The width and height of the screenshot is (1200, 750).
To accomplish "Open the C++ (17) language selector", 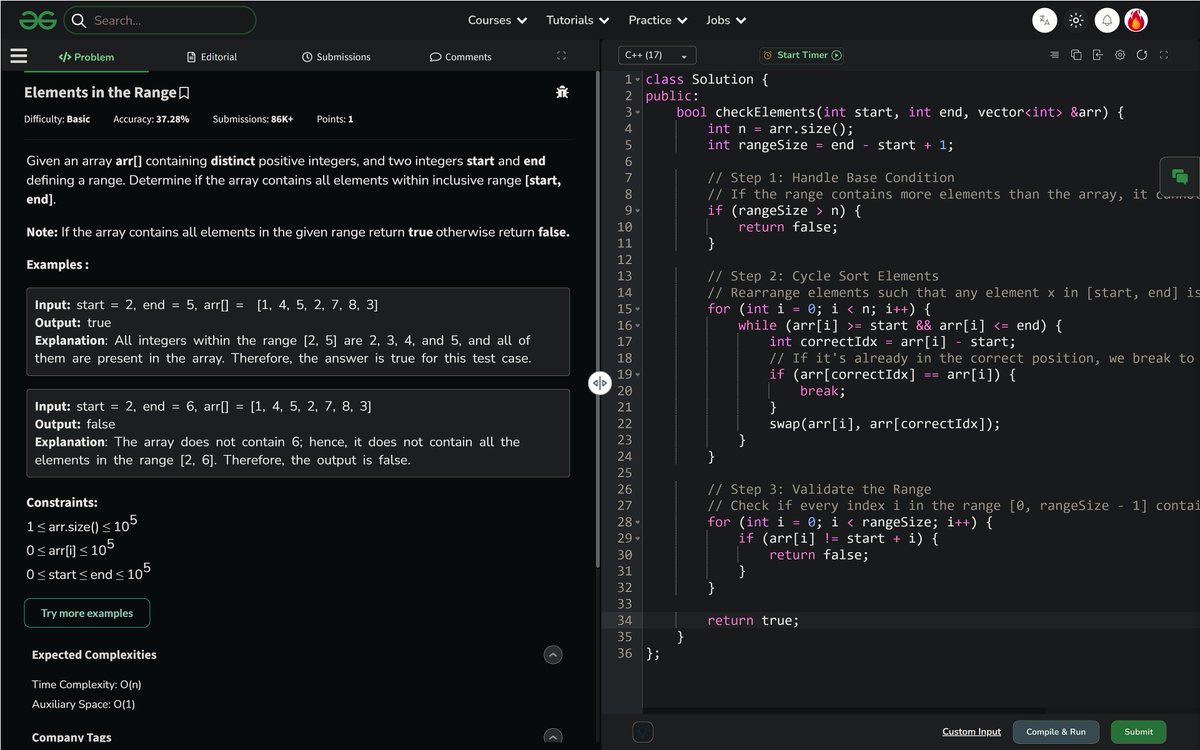I will tap(657, 55).
